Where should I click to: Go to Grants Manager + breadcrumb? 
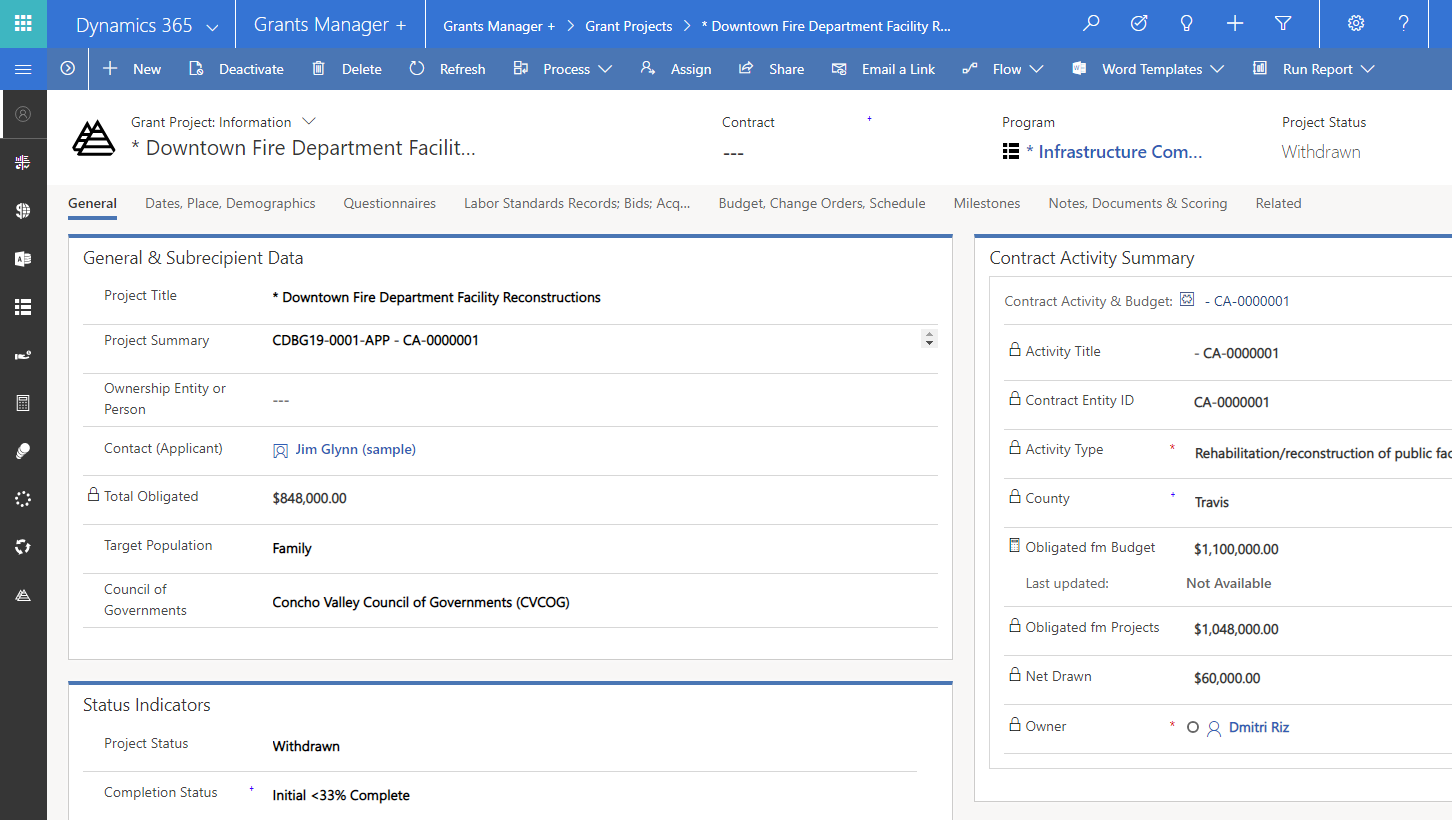click(x=499, y=27)
